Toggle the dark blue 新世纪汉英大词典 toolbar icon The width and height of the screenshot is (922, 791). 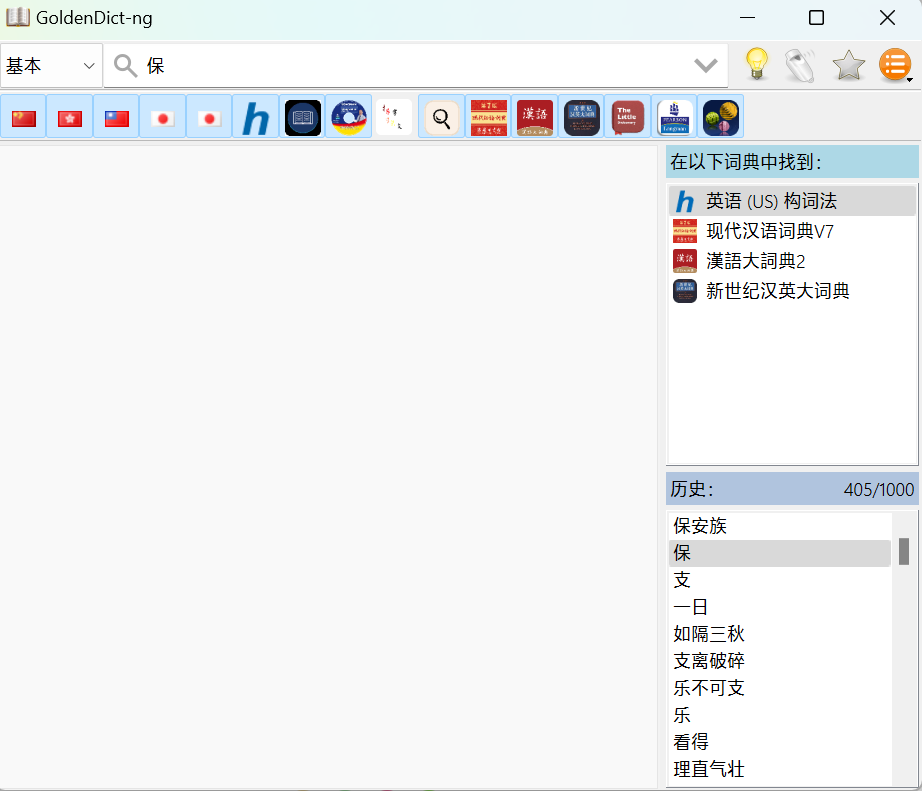click(582, 118)
